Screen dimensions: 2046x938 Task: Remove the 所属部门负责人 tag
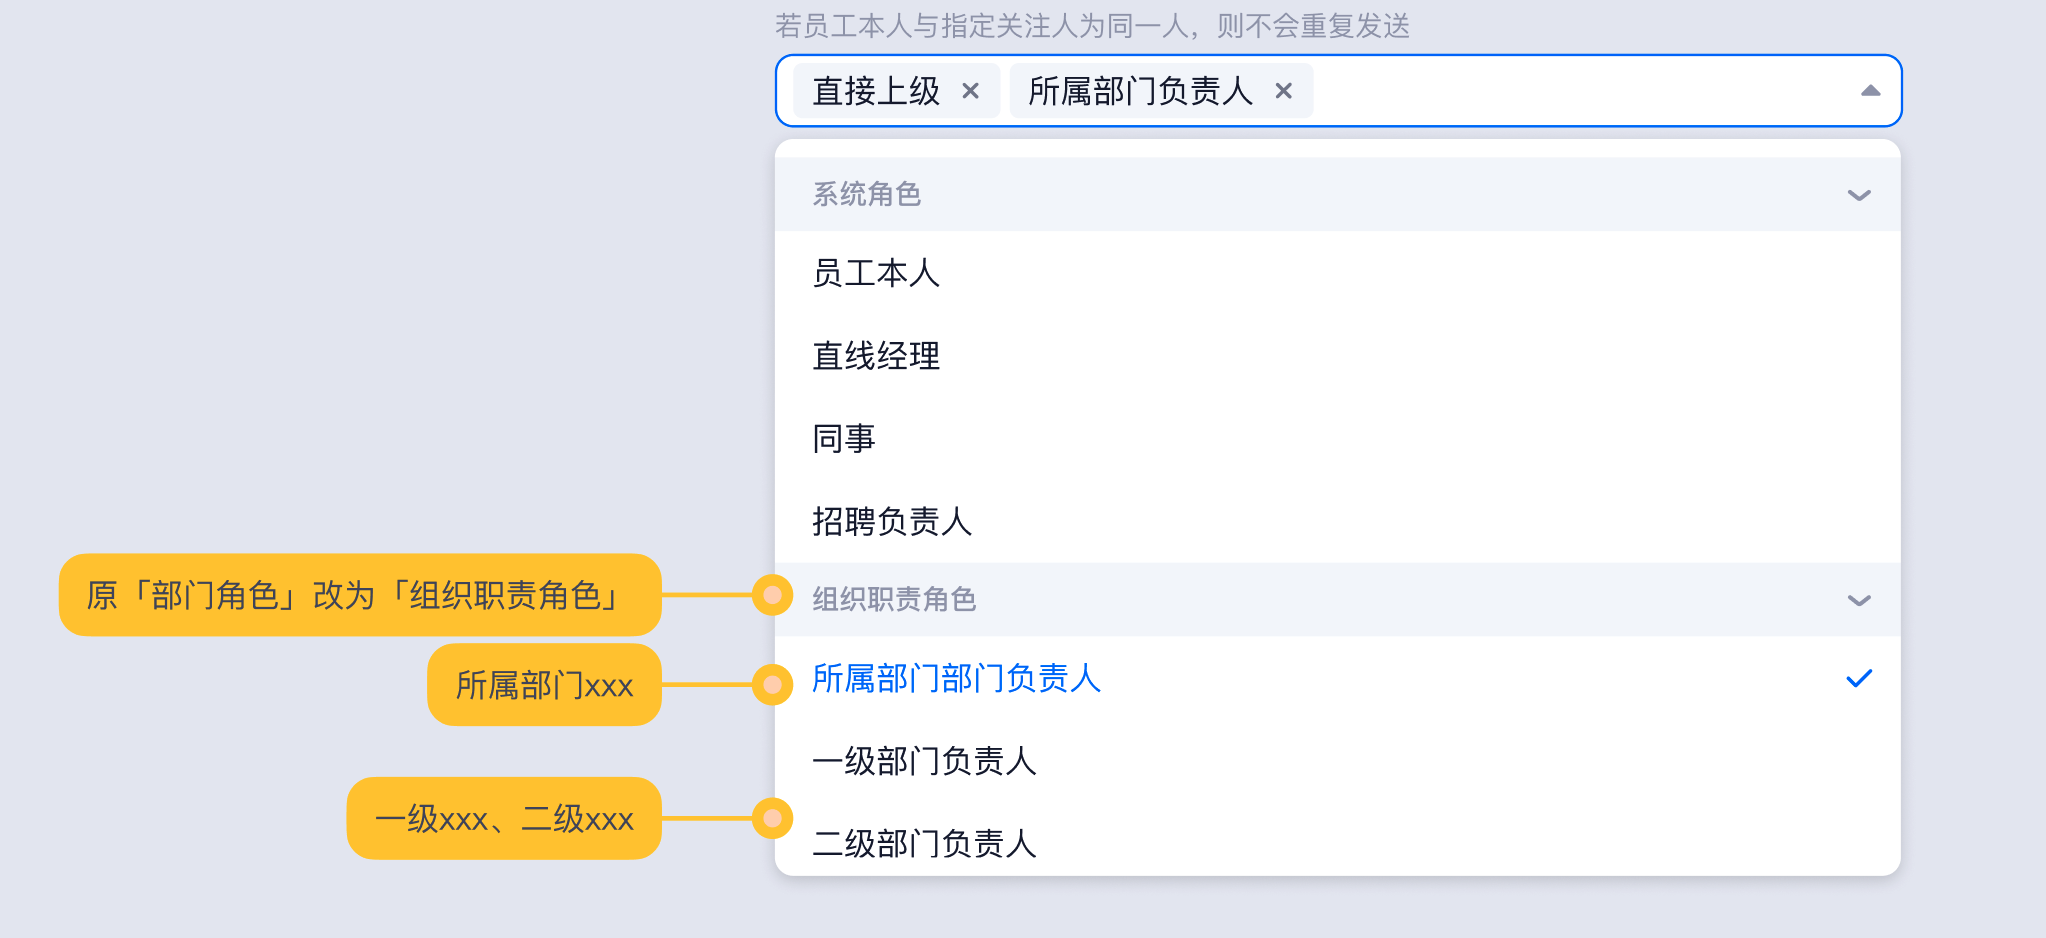(1284, 91)
